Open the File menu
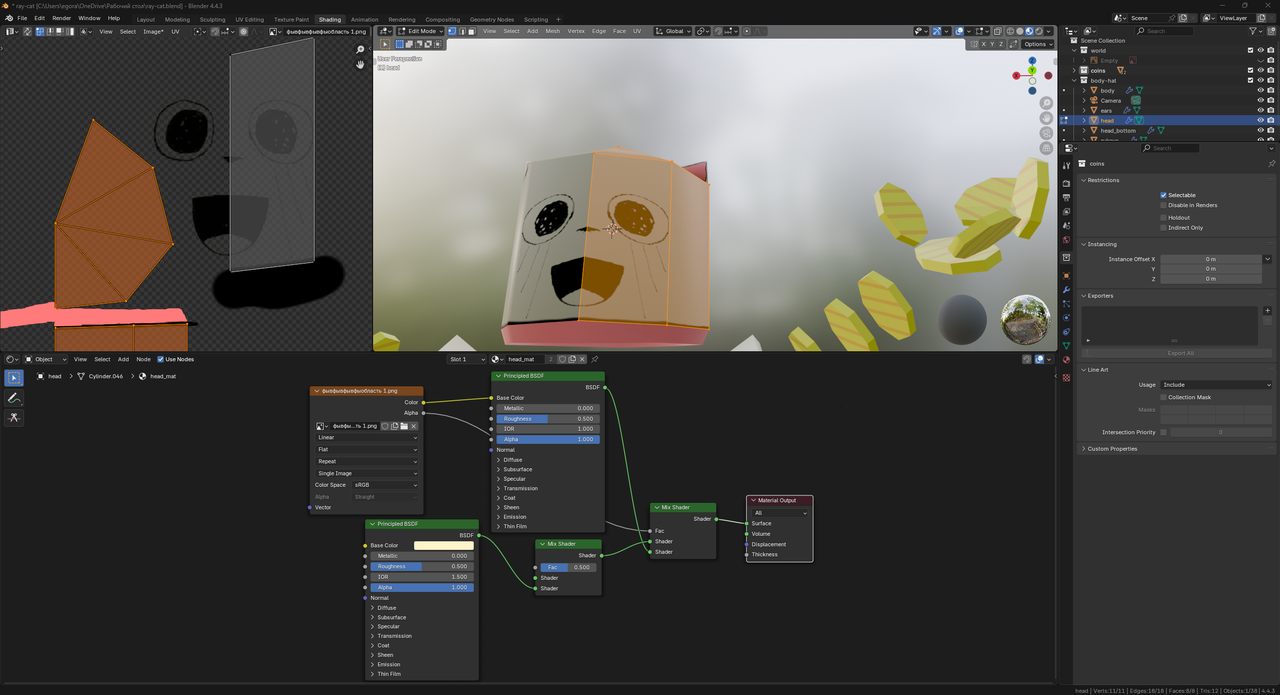Image resolution: width=1280 pixels, height=695 pixels. [x=22, y=18]
